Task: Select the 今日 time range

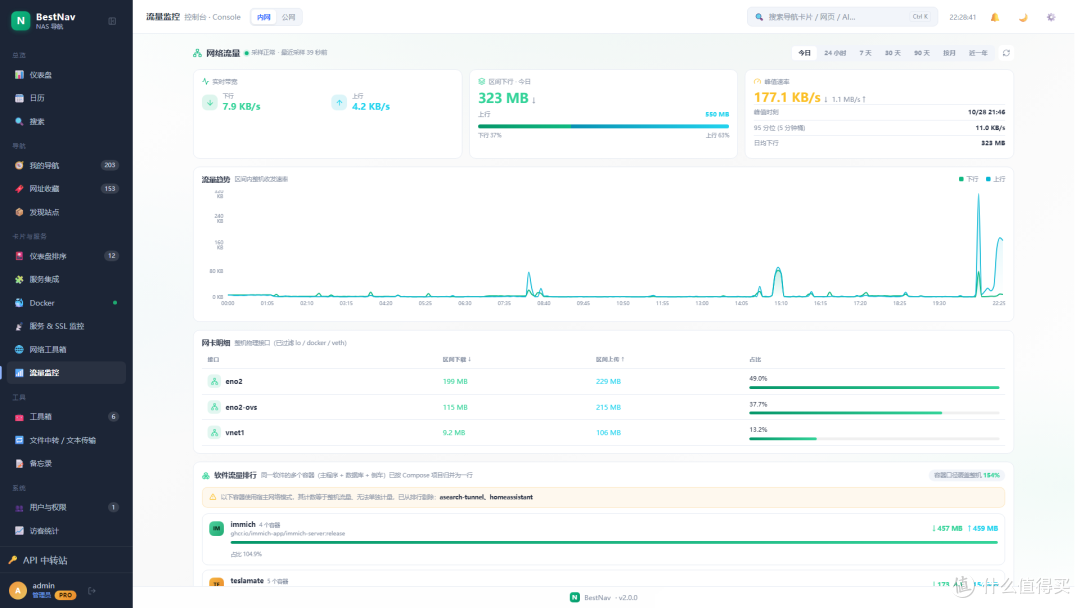Action: [x=804, y=53]
